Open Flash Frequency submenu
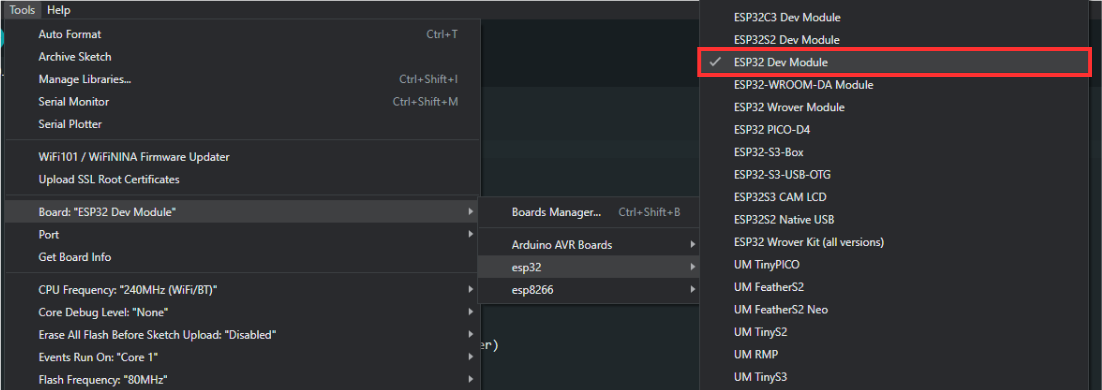Image resolution: width=1102 pixels, height=390 pixels. click(242, 379)
